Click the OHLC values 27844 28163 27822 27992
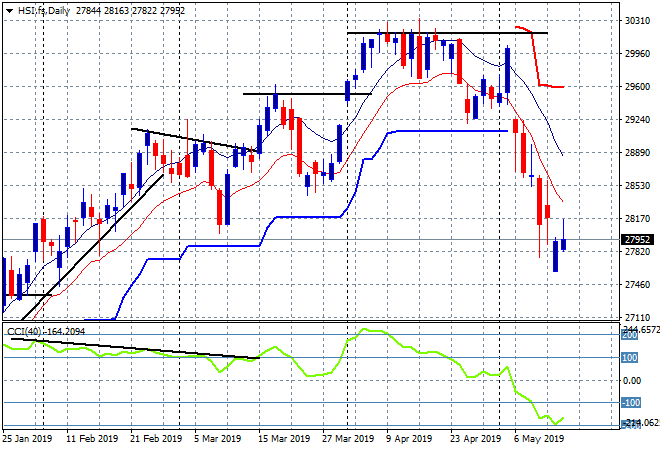 pos(130,11)
